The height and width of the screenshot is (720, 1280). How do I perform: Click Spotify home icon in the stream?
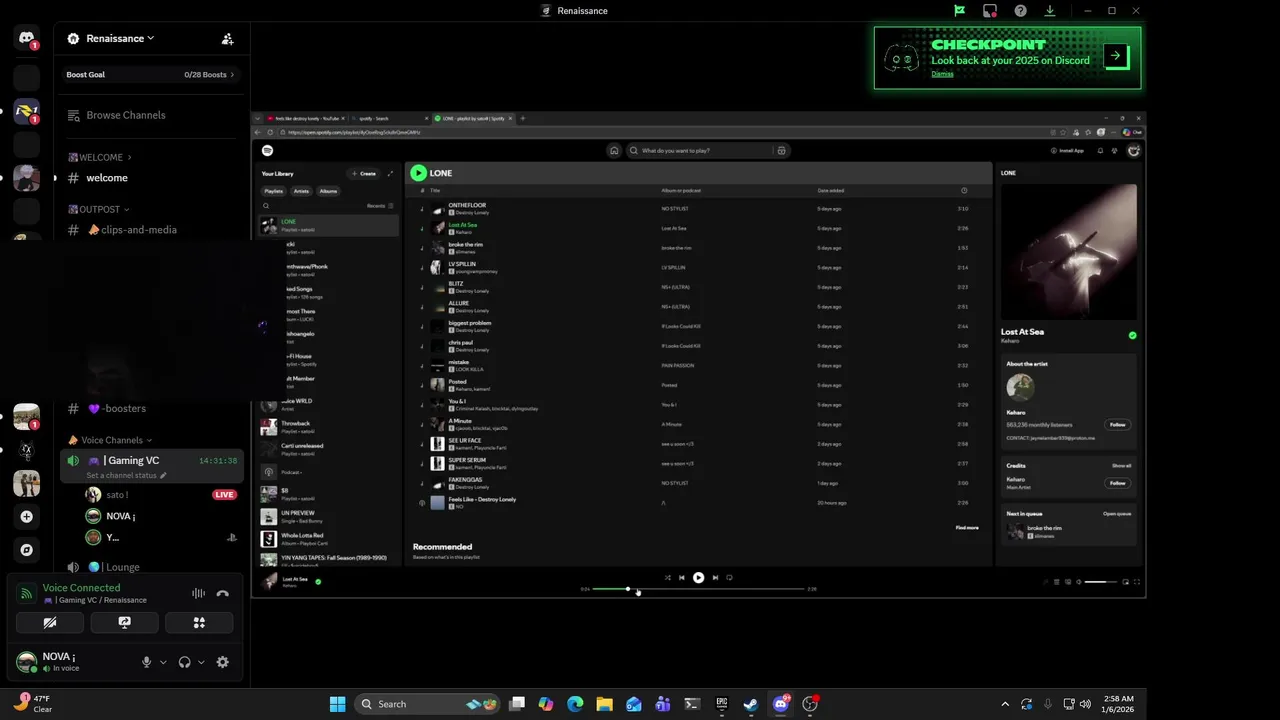[x=614, y=151]
